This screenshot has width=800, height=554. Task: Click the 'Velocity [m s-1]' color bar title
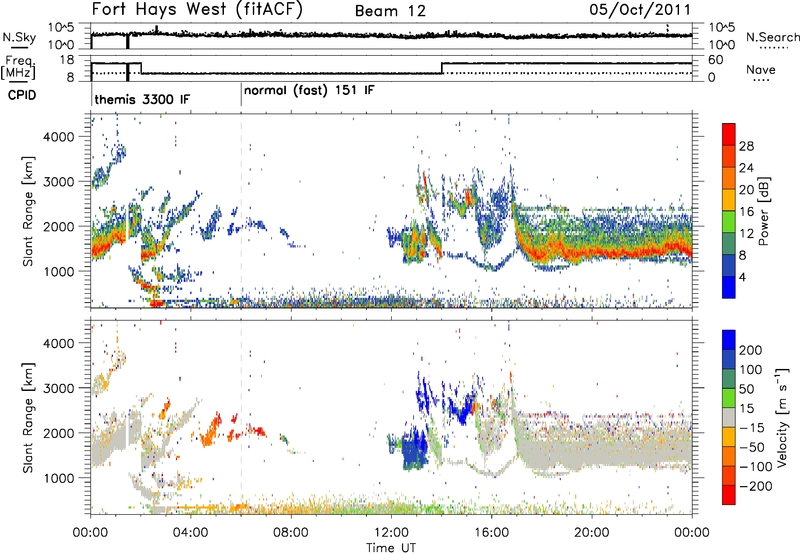tap(783, 417)
